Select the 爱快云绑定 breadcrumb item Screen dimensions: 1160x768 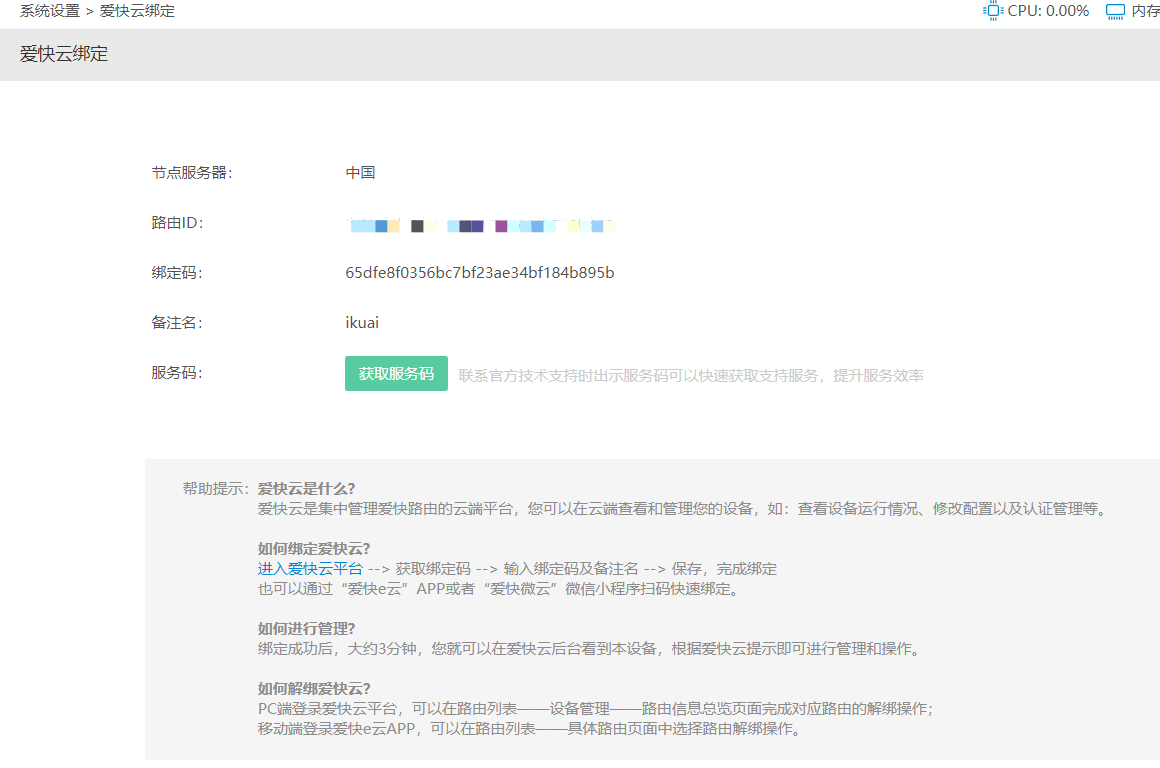[138, 11]
